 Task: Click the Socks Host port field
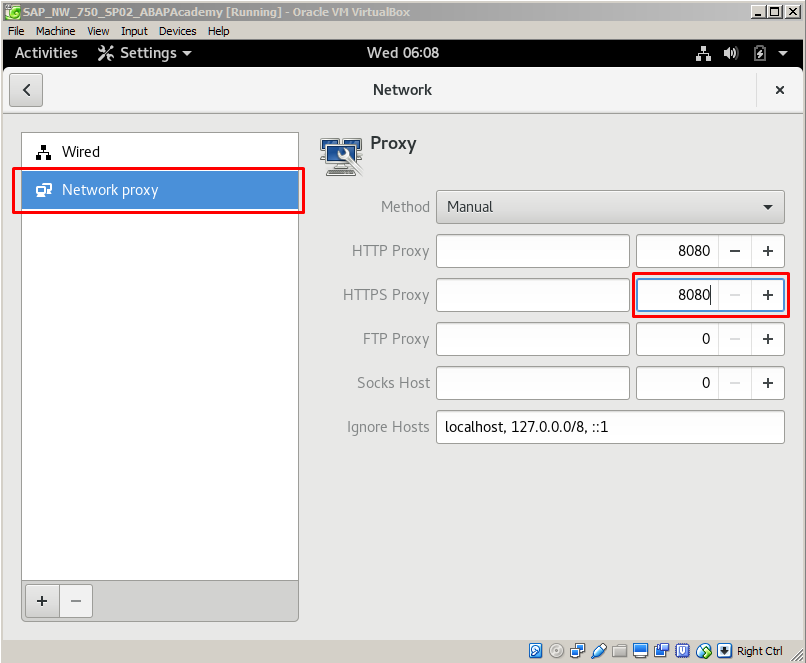[677, 383]
